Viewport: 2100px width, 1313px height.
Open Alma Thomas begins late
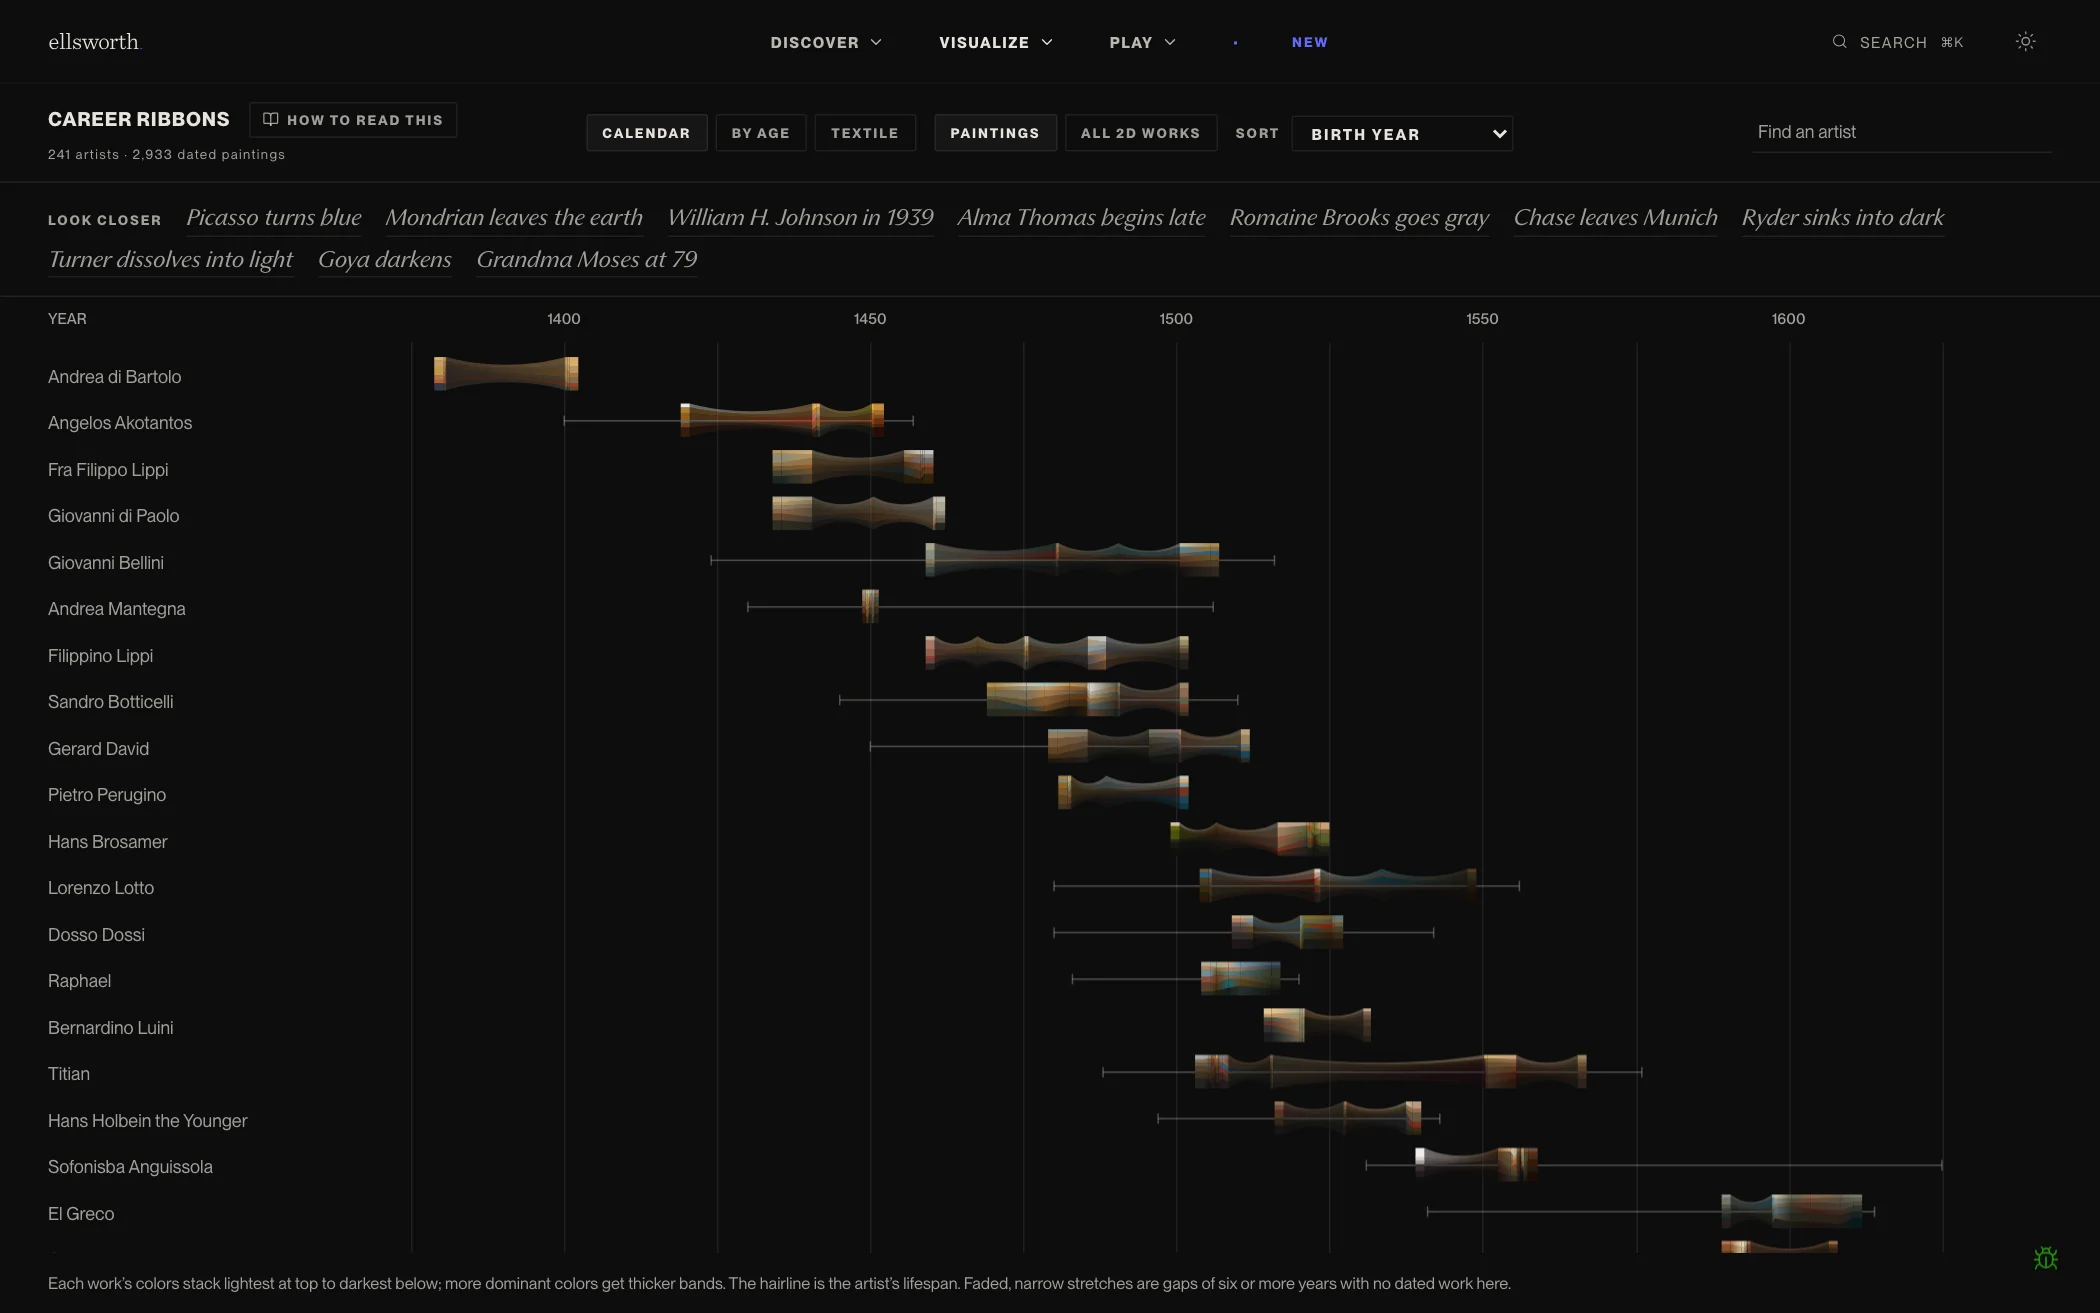click(1081, 218)
